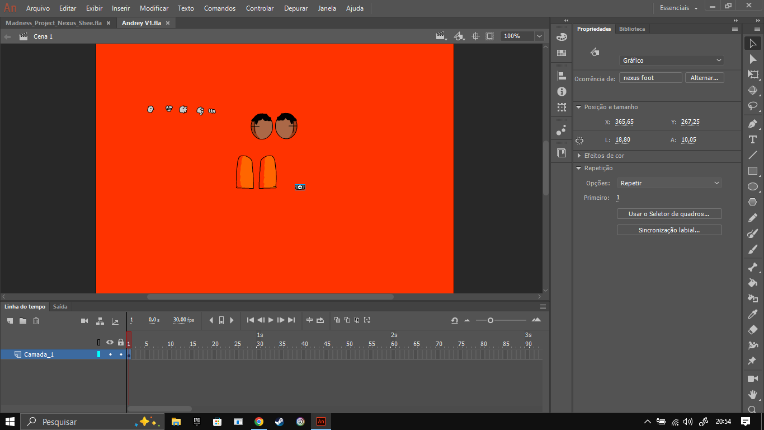The image size is (764, 430).
Task: Open the Comandos menu
Action: click(219, 8)
